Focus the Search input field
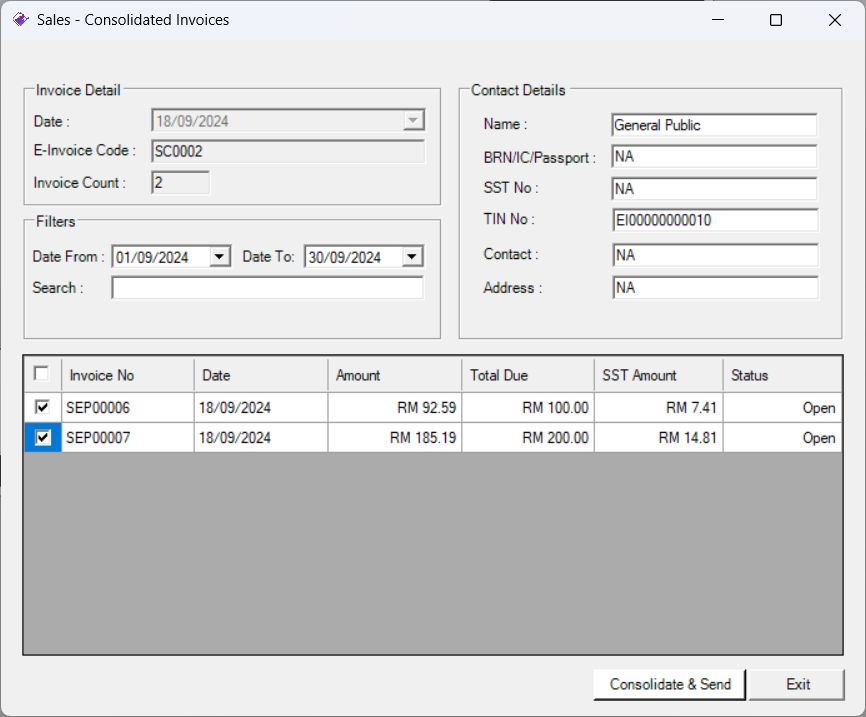Viewport: 866px width, 717px height. [267, 288]
